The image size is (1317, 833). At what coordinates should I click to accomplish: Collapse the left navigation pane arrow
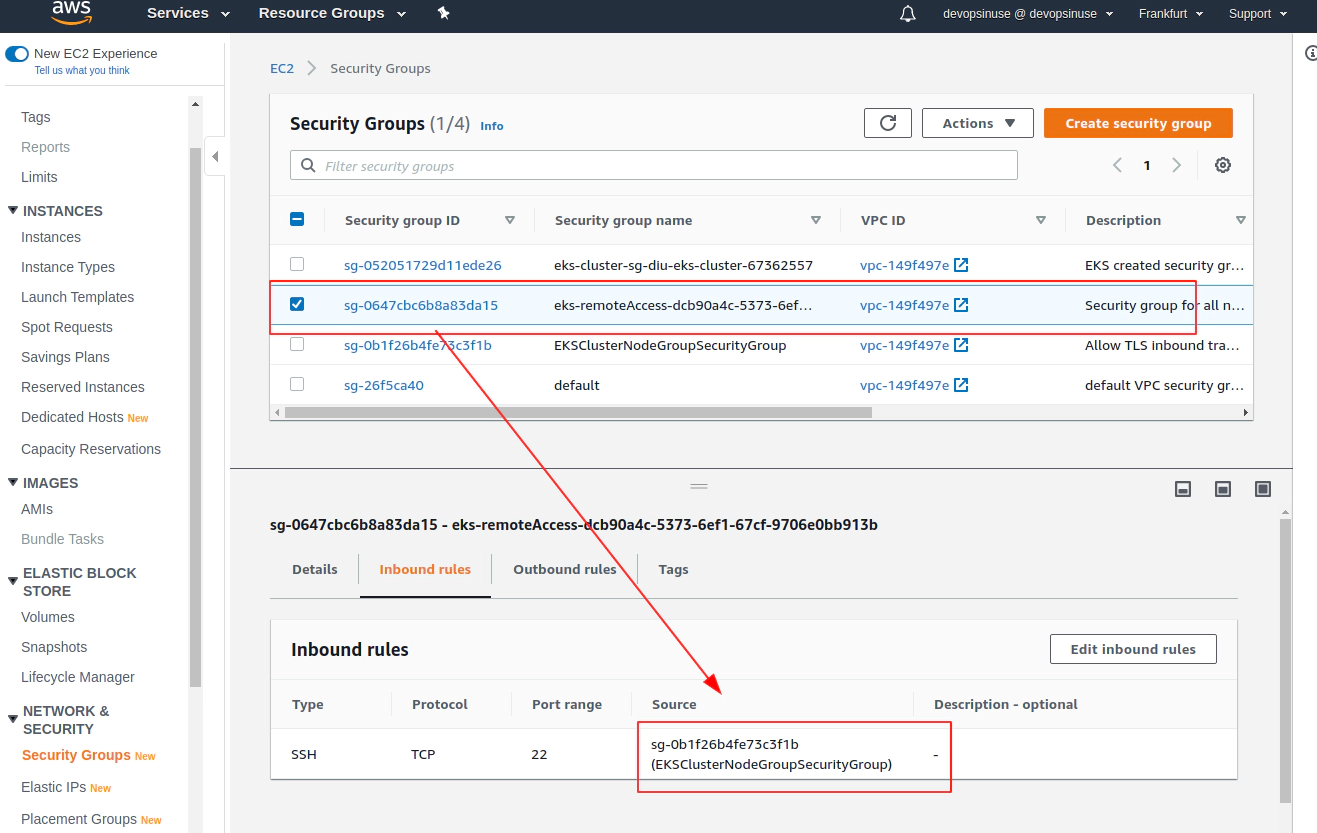pos(215,157)
